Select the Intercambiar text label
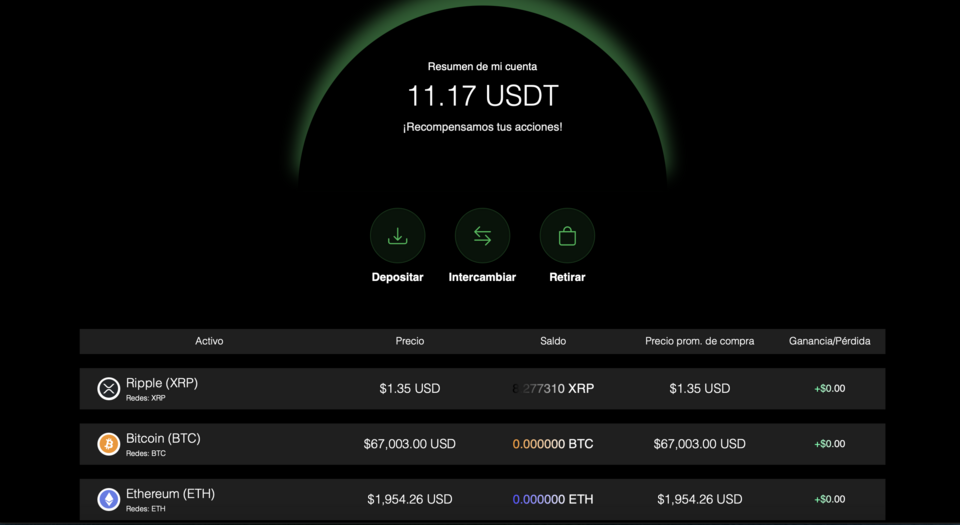 [x=482, y=277]
